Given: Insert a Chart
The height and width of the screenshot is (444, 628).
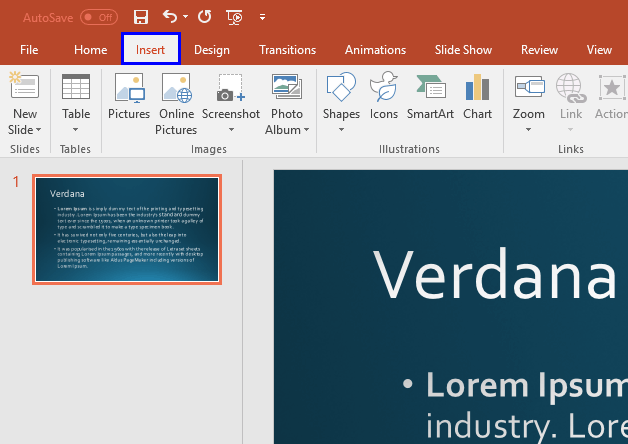Looking at the screenshot, I should coord(477,102).
